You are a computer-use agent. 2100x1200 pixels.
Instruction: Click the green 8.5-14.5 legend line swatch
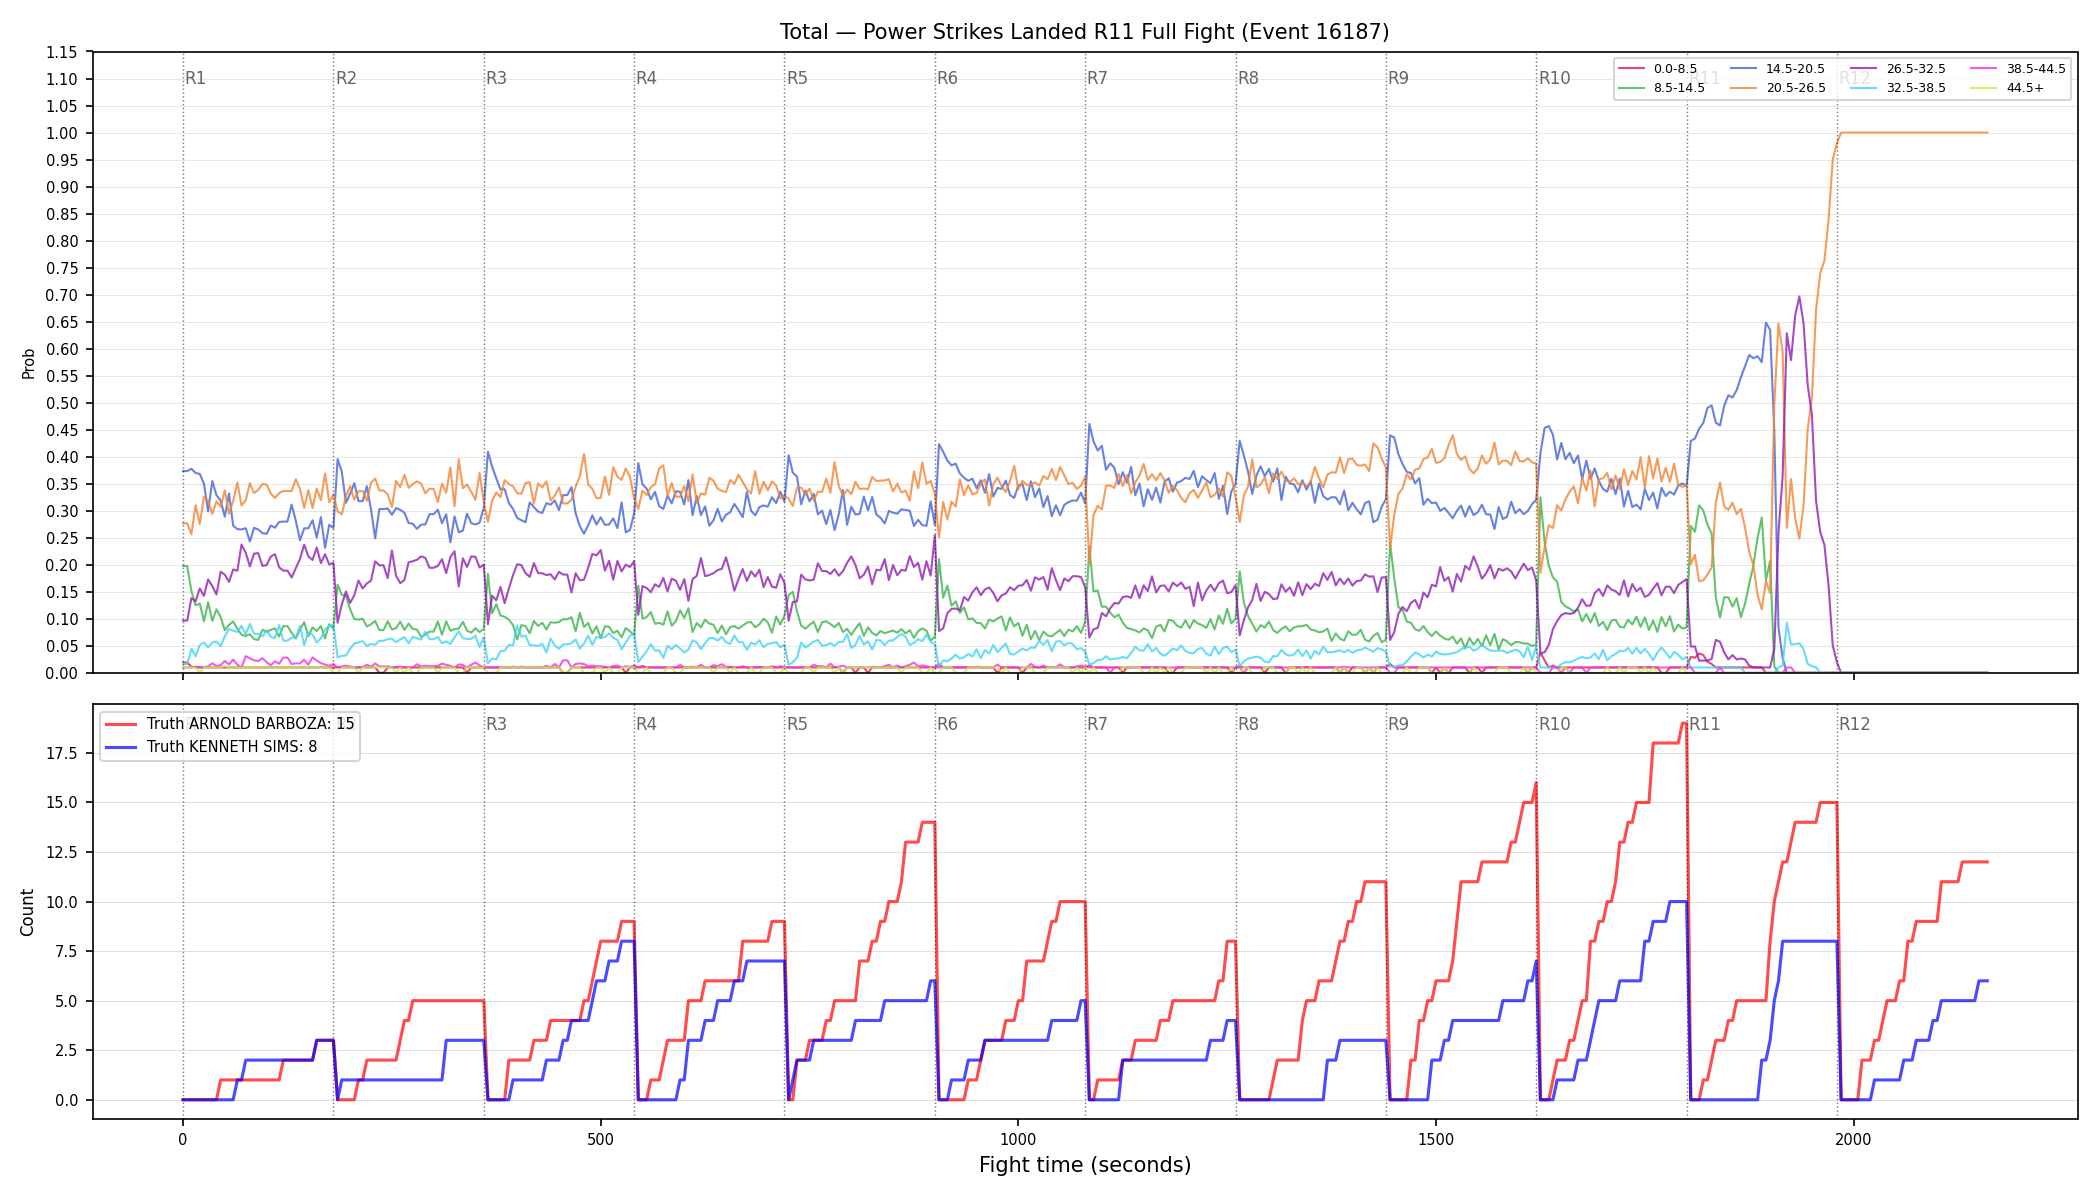[x=1631, y=88]
